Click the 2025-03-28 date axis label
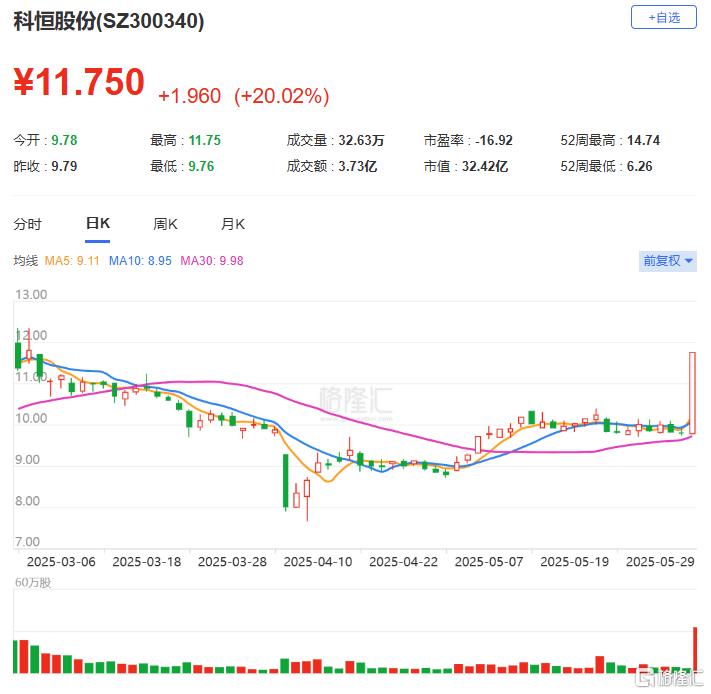711x694 pixels. click(x=232, y=562)
